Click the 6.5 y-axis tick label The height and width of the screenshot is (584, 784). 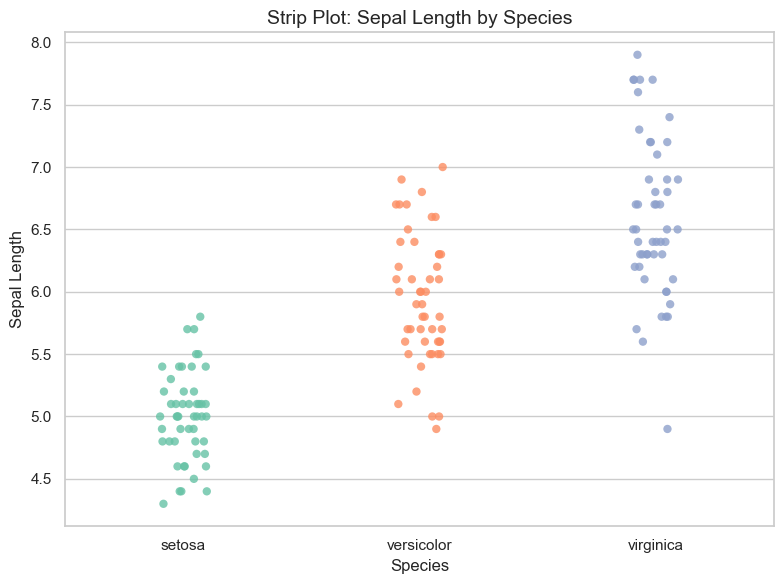pyautogui.click(x=41, y=230)
